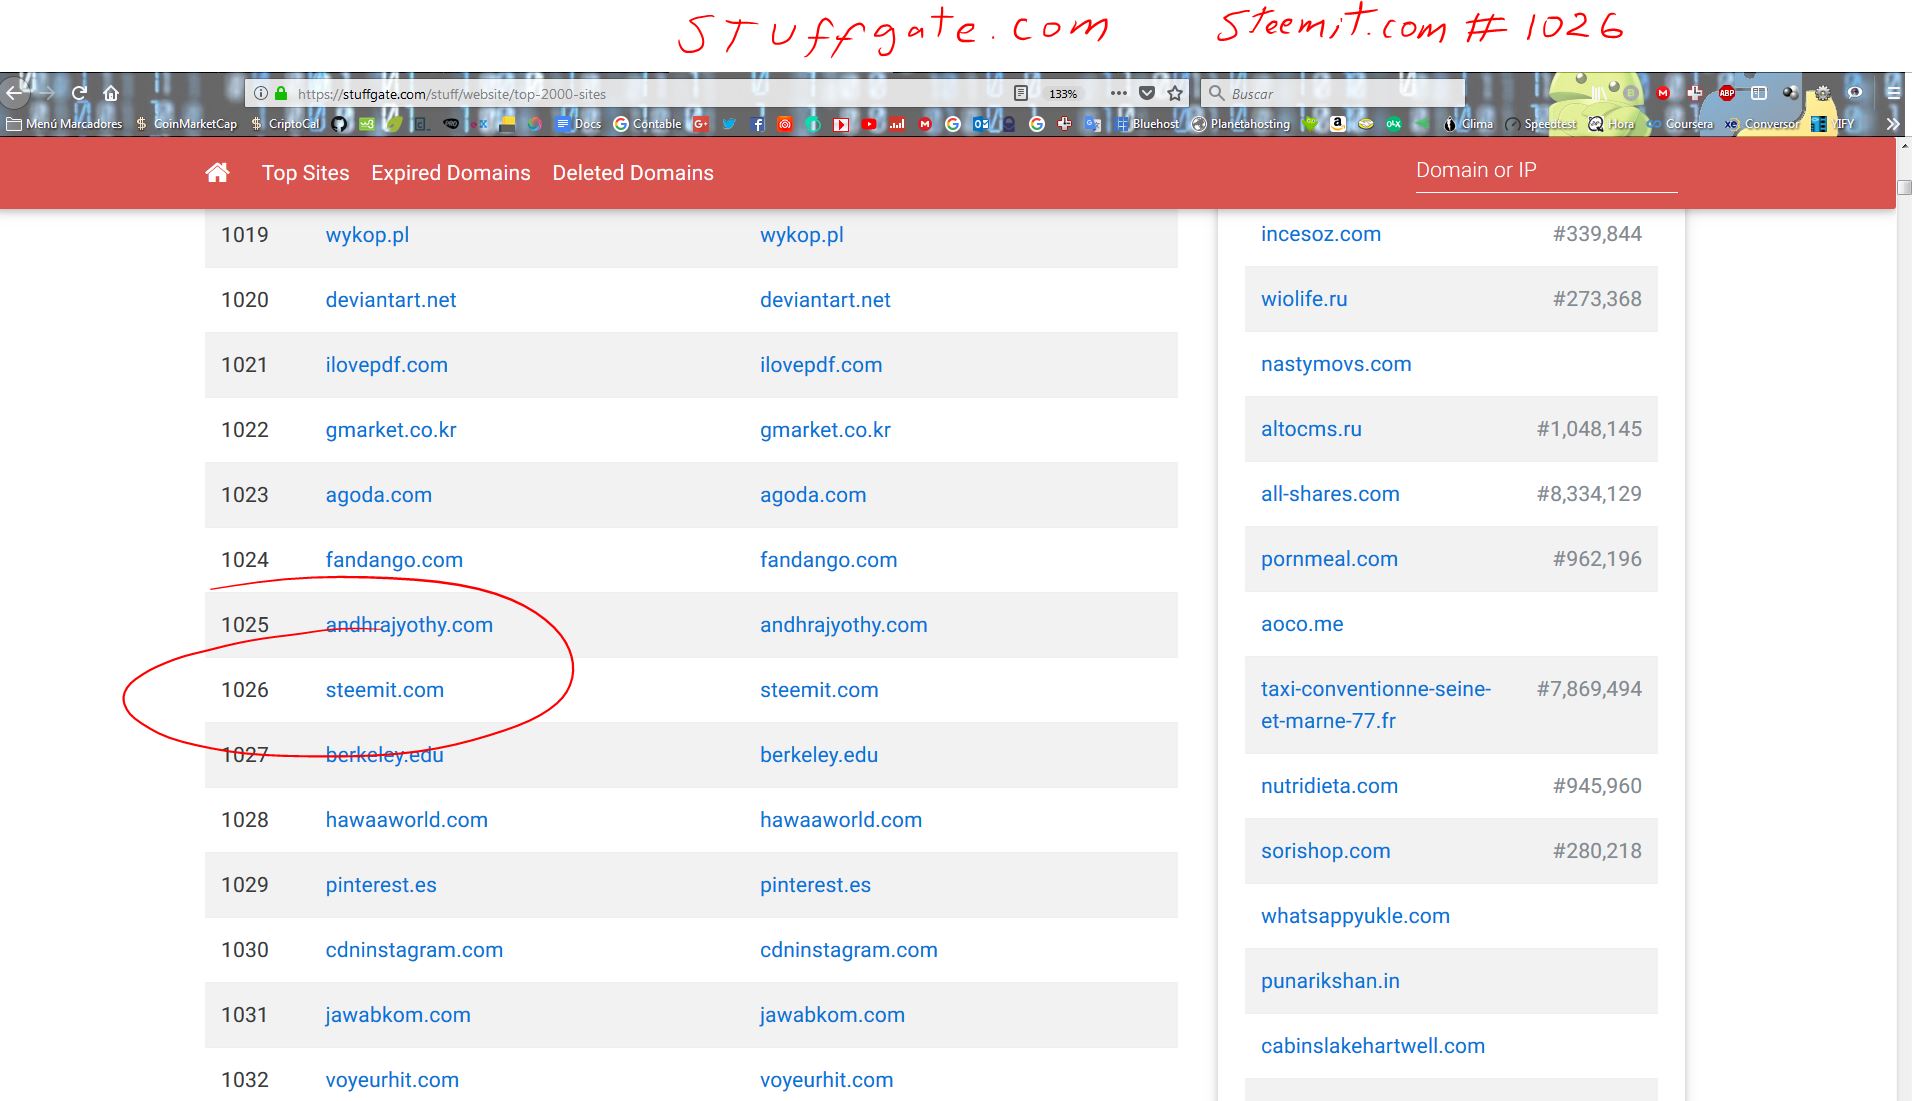Viewport: 1912px width, 1101px height.
Task: Open andhrajyothy.com second column link
Action: 843,625
